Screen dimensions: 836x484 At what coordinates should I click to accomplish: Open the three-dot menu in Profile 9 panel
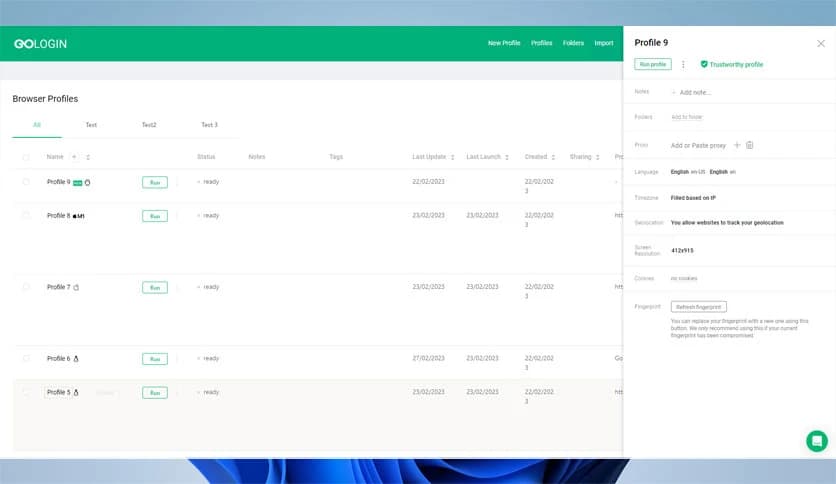click(683, 64)
